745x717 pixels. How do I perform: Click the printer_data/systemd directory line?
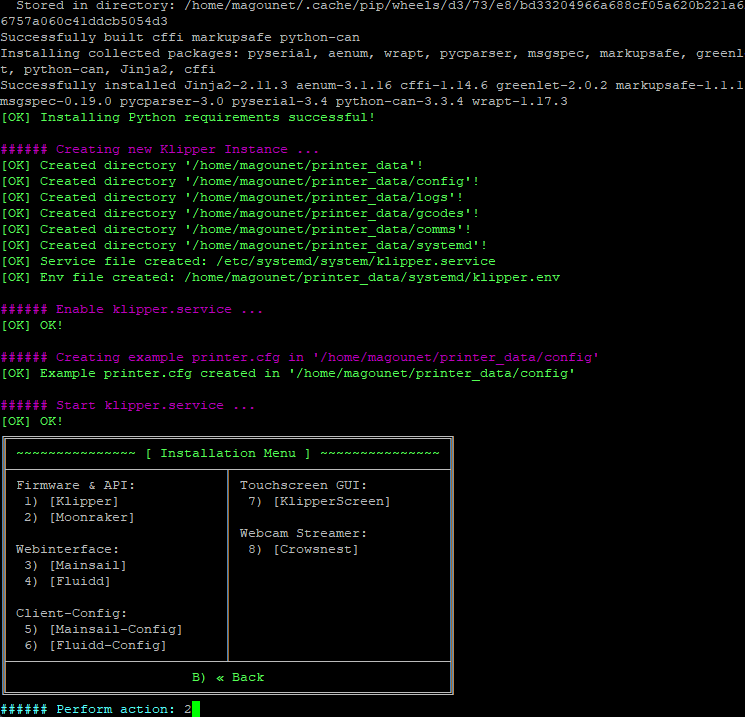[244, 245]
